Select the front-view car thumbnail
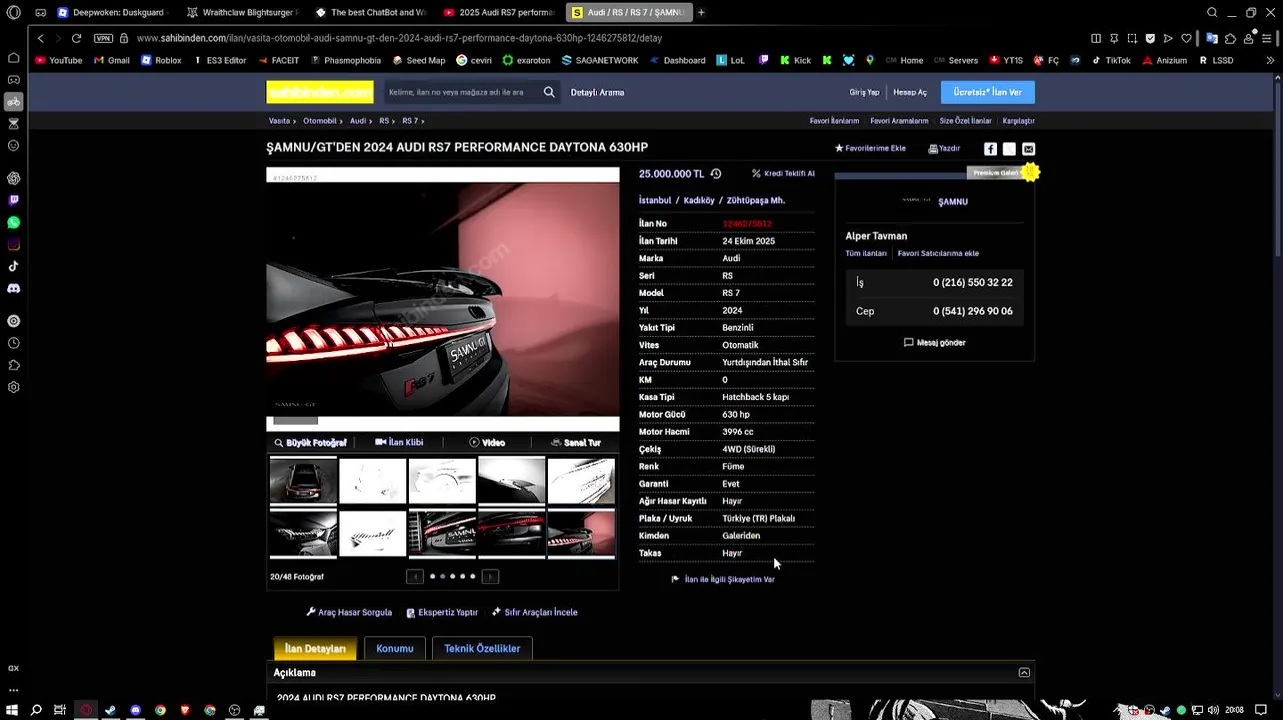Image resolution: width=1283 pixels, height=720 pixels. point(303,481)
